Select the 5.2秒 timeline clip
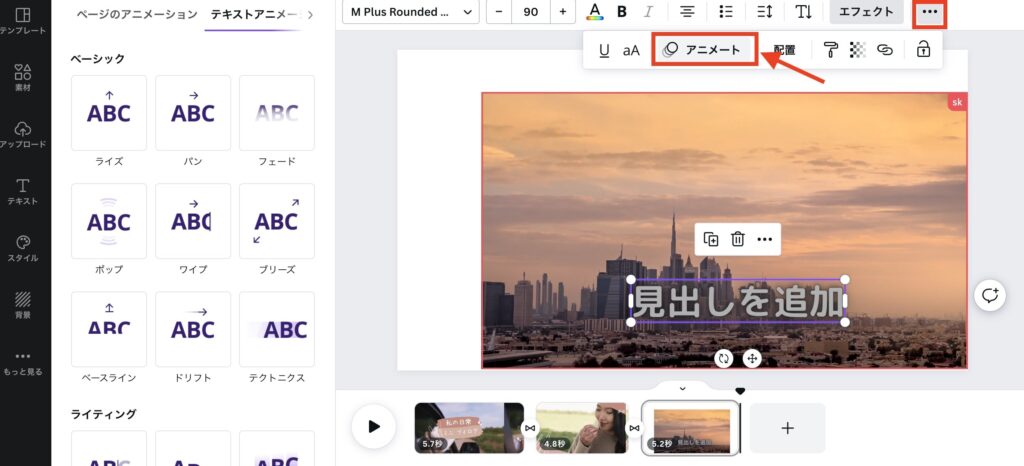Viewport: 1024px width, 466px height. 691,428
